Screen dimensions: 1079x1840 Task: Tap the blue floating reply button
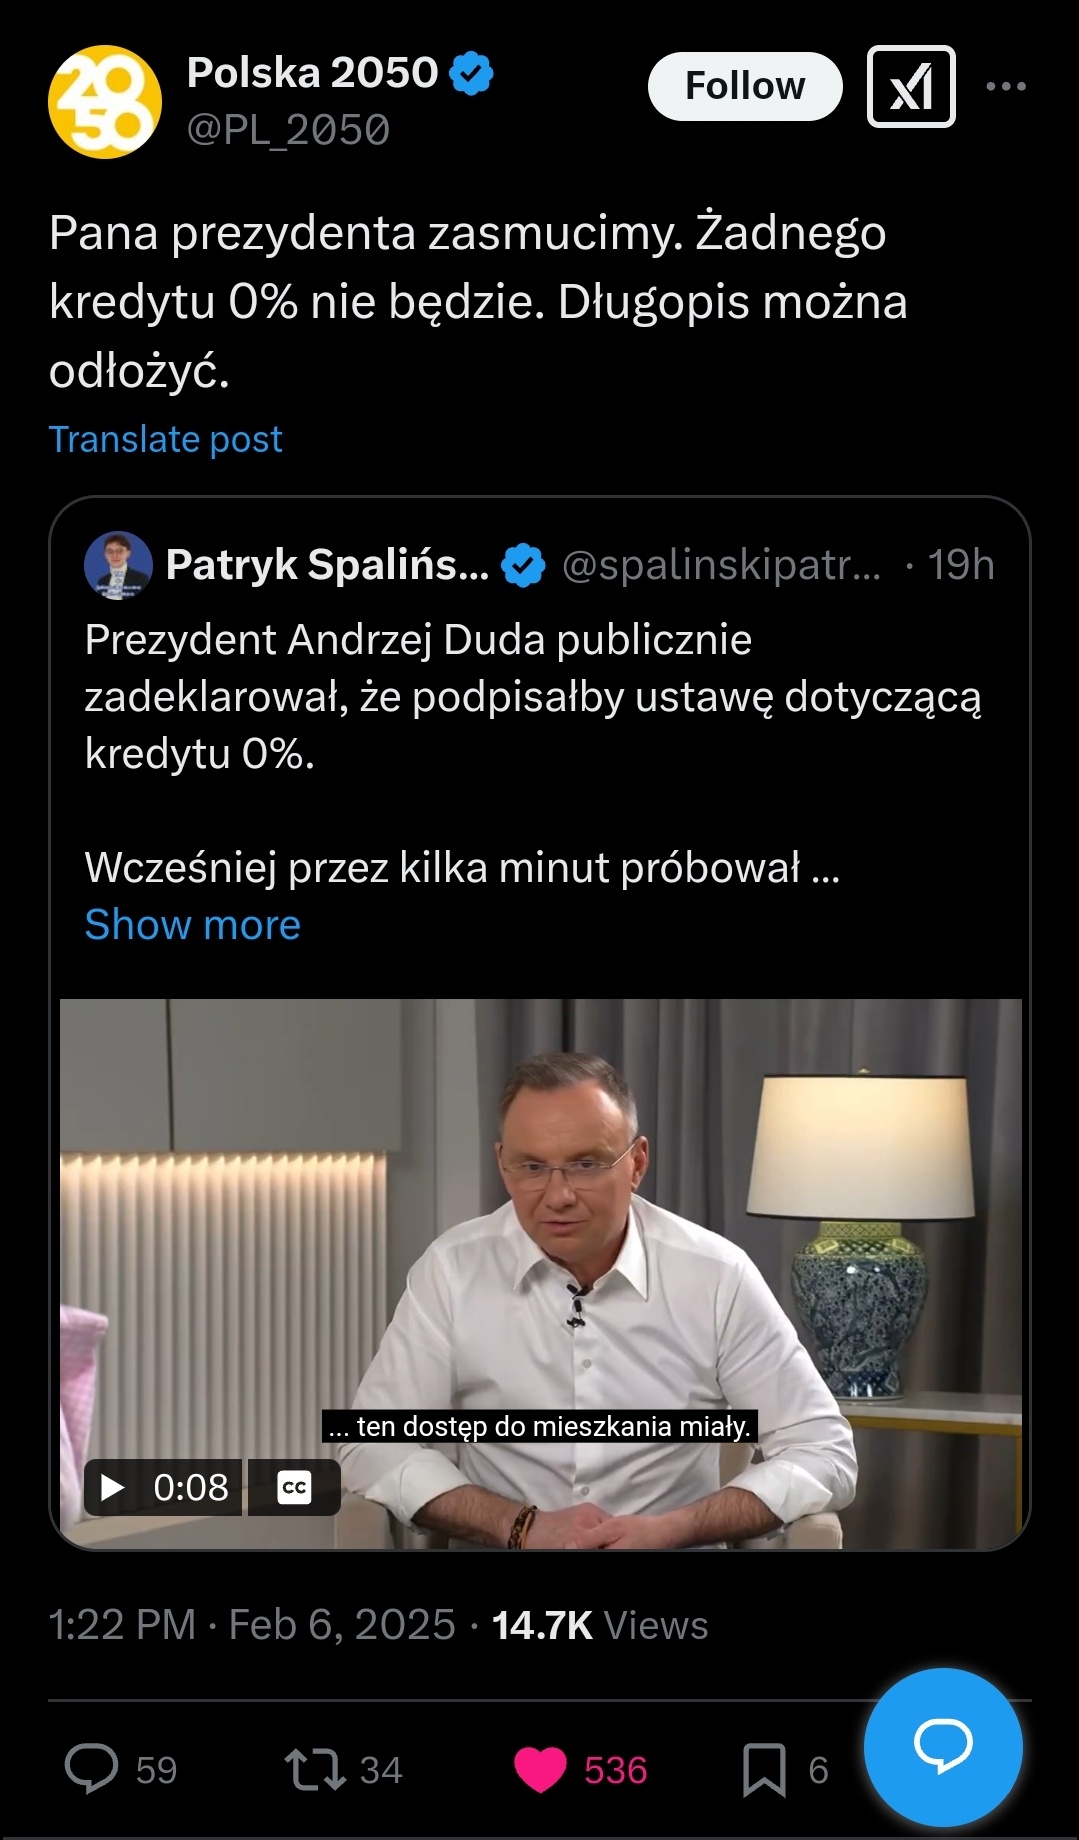click(x=942, y=1746)
